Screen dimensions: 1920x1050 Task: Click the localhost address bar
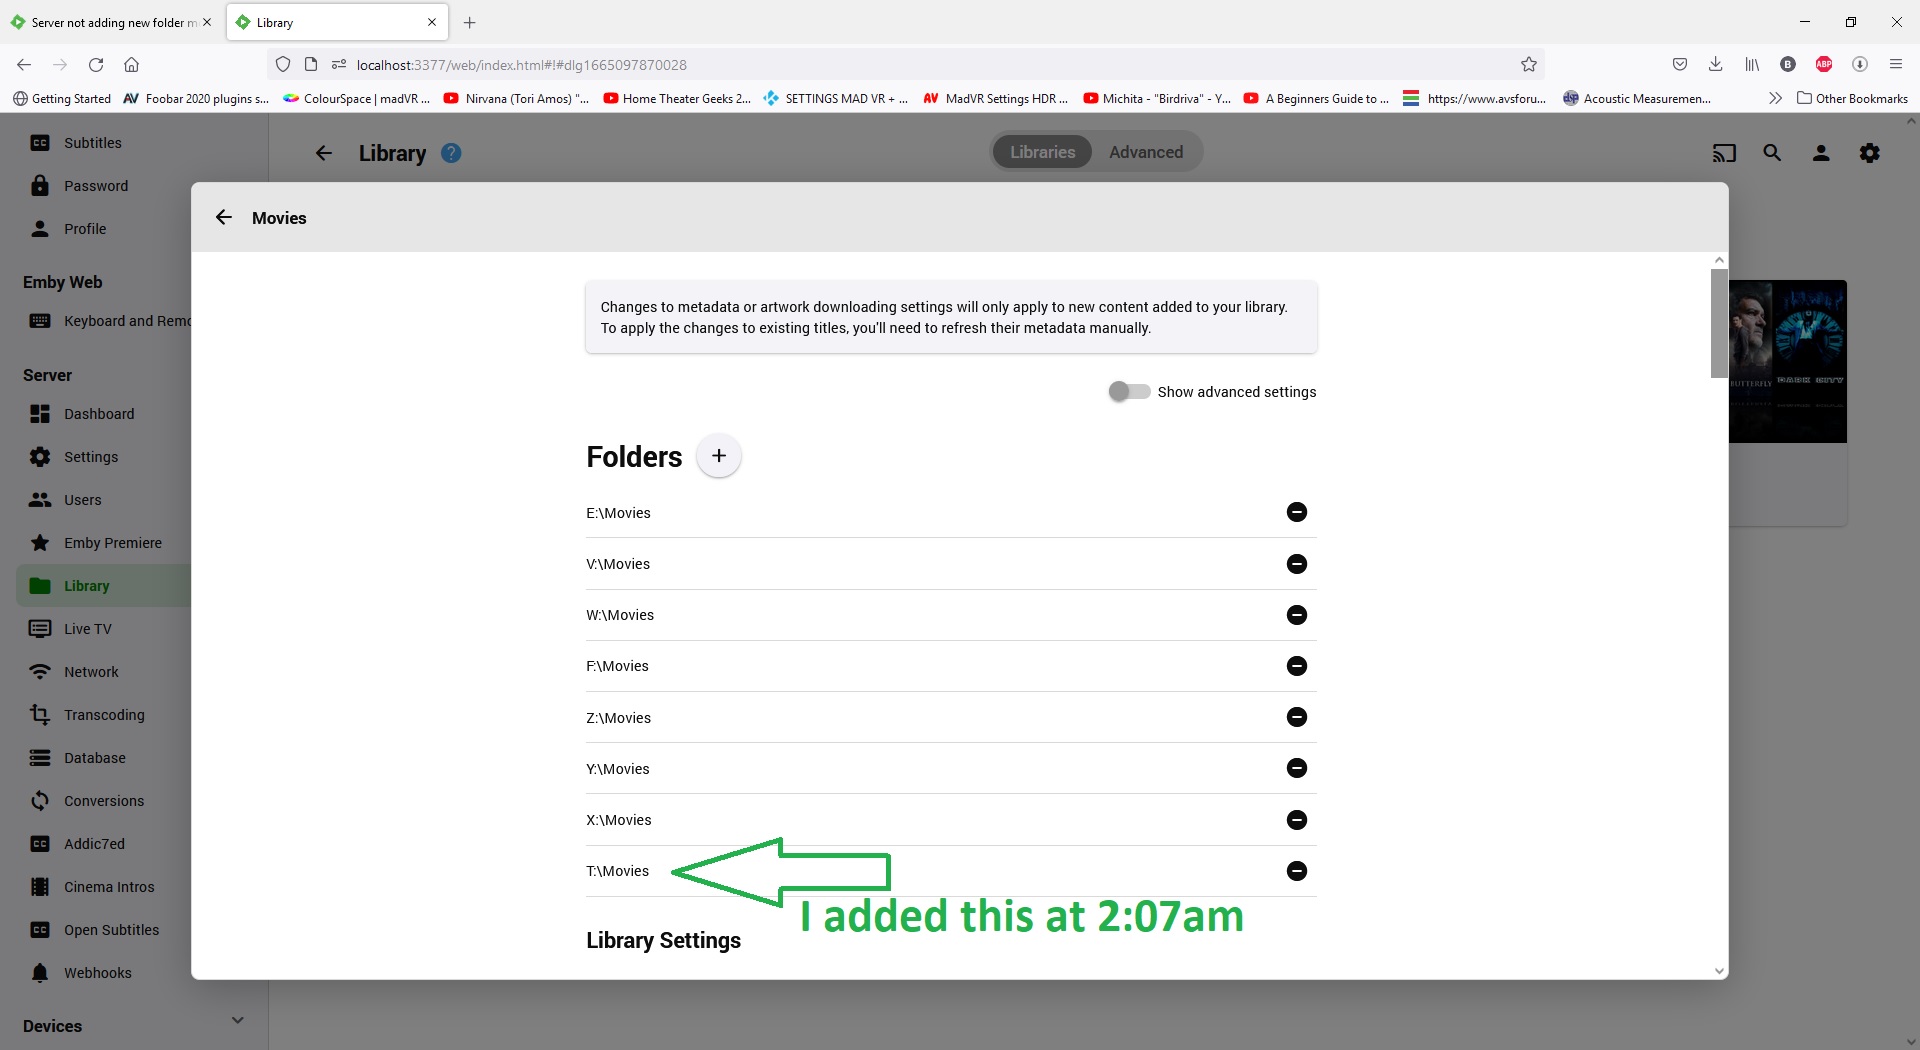[x=905, y=65]
